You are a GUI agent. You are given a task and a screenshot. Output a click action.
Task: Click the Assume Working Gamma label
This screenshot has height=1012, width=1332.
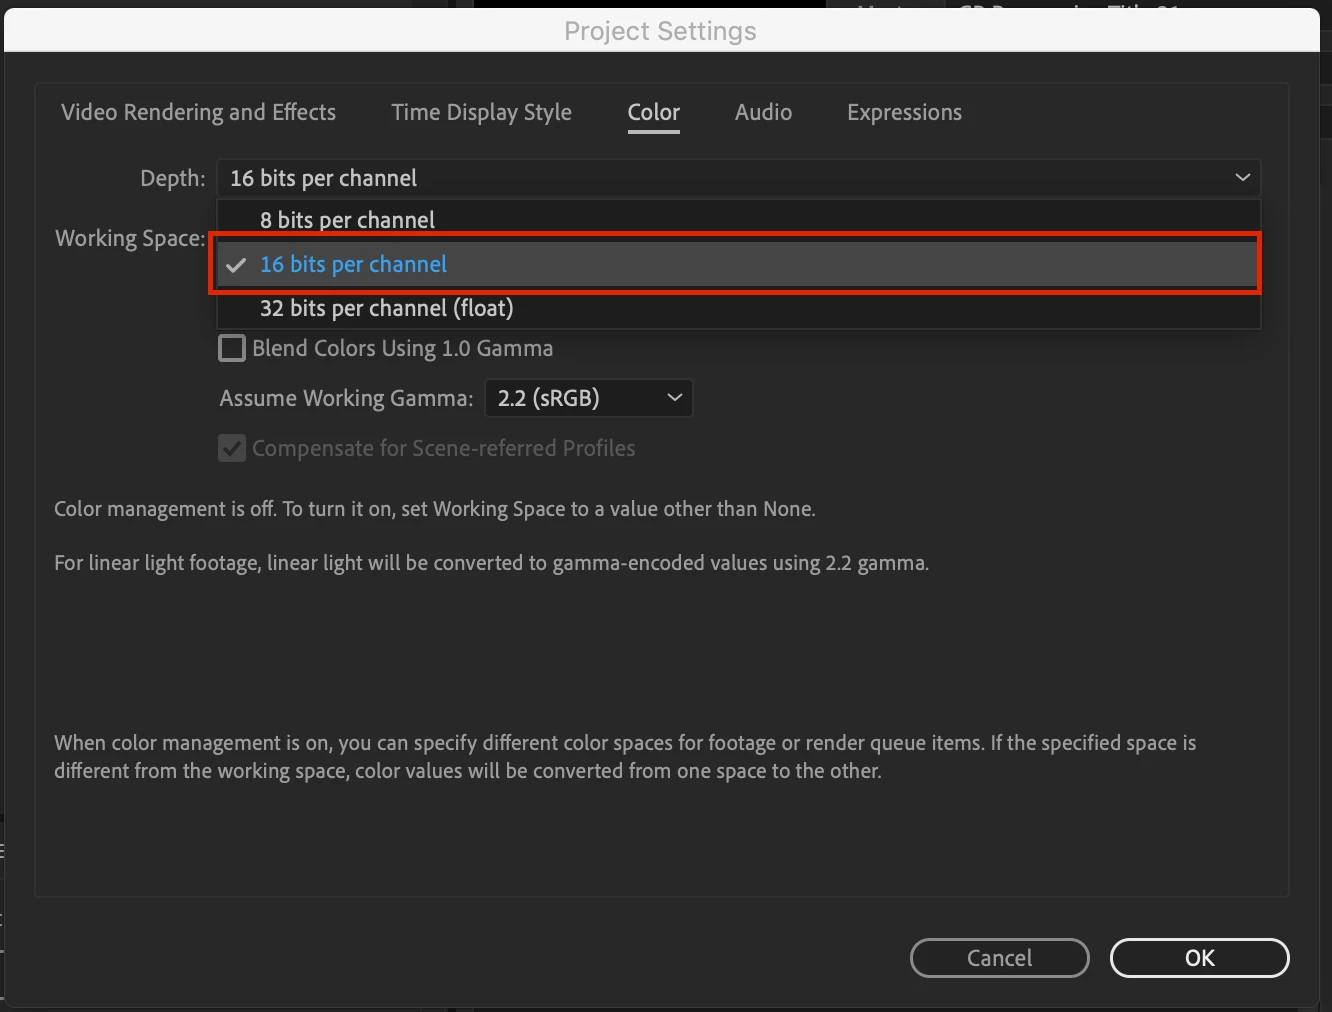pos(346,398)
